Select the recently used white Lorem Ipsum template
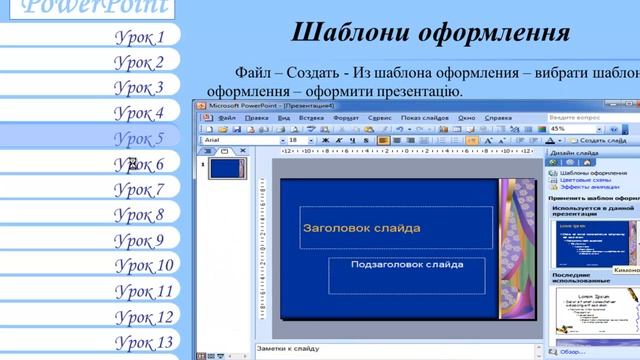 pos(598,311)
